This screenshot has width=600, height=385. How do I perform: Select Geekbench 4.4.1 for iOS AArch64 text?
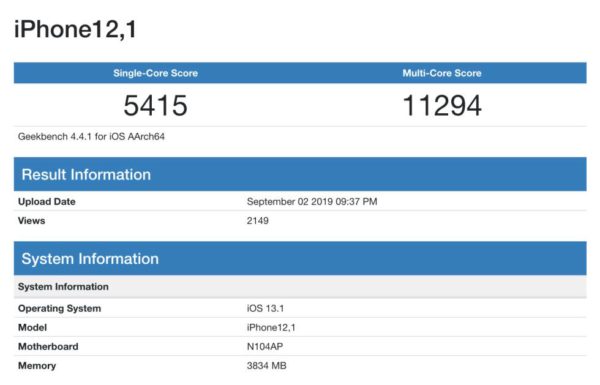[91, 137]
